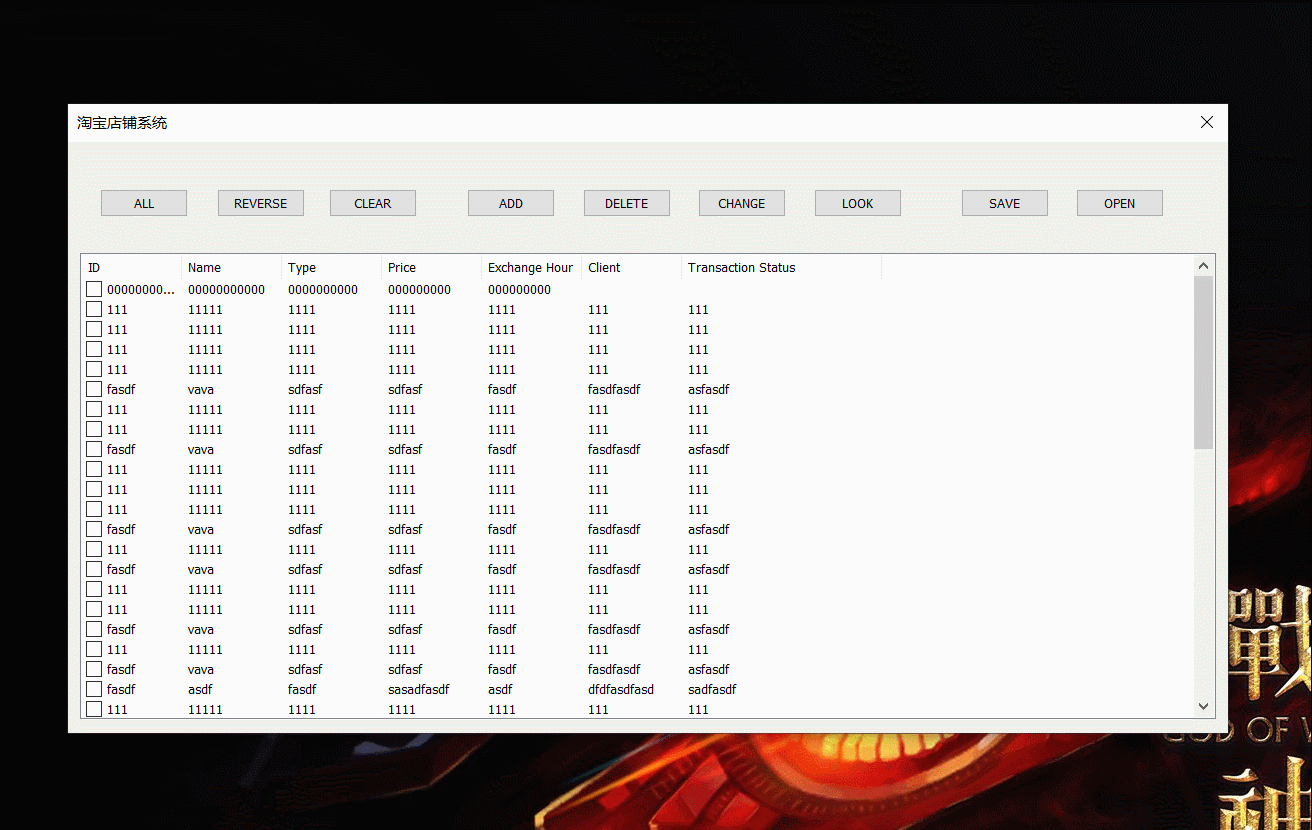1312x830 pixels.
Task: Check the row containing sasadfasdf
Action: pos(94,689)
